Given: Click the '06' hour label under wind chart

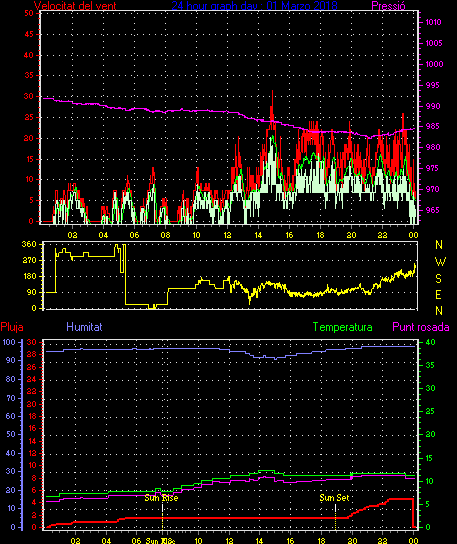Looking at the screenshot, I should pos(134,235).
